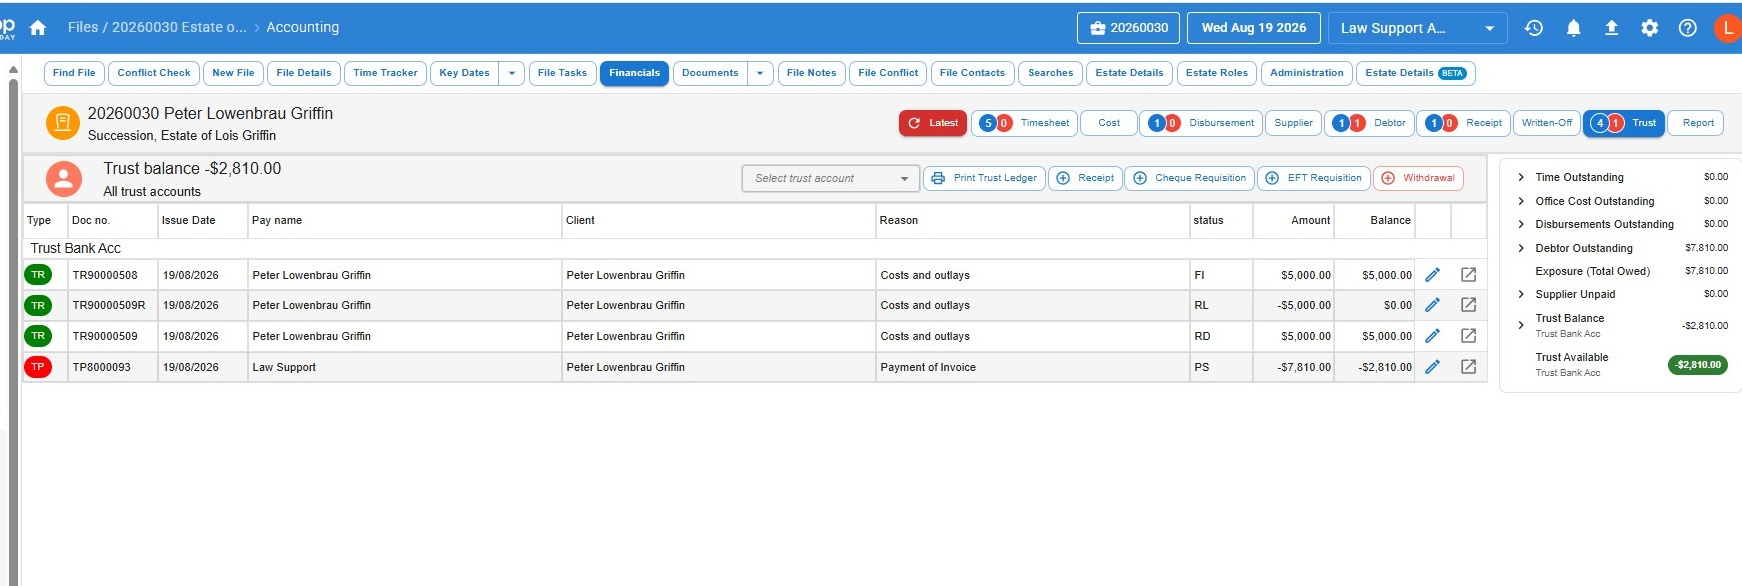Open the Select trust account dropdown
This screenshot has width=1742, height=586.
click(x=830, y=178)
